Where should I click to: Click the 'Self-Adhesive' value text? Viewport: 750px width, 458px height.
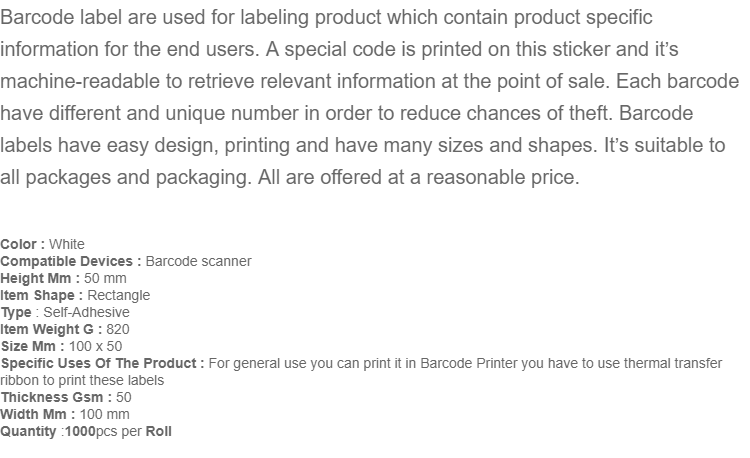click(x=86, y=312)
